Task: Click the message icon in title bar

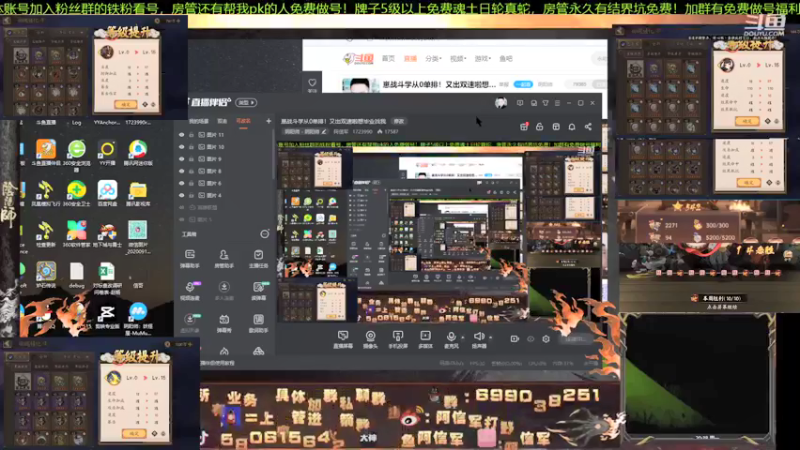Action: tap(520, 103)
